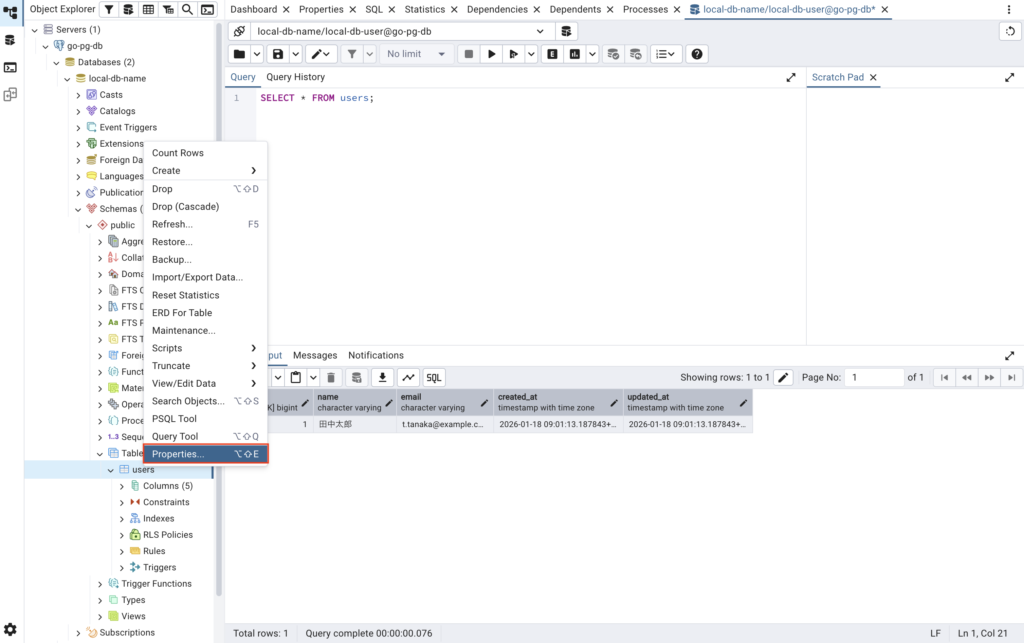The image size is (1024, 643).
Task: Expand the Columns (5) tree node
Action: click(122, 486)
